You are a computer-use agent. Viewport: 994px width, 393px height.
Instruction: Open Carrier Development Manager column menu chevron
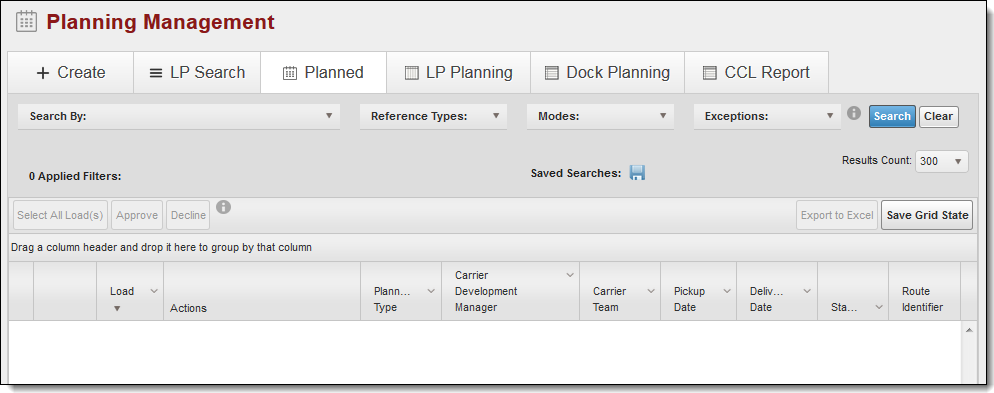tap(569, 275)
